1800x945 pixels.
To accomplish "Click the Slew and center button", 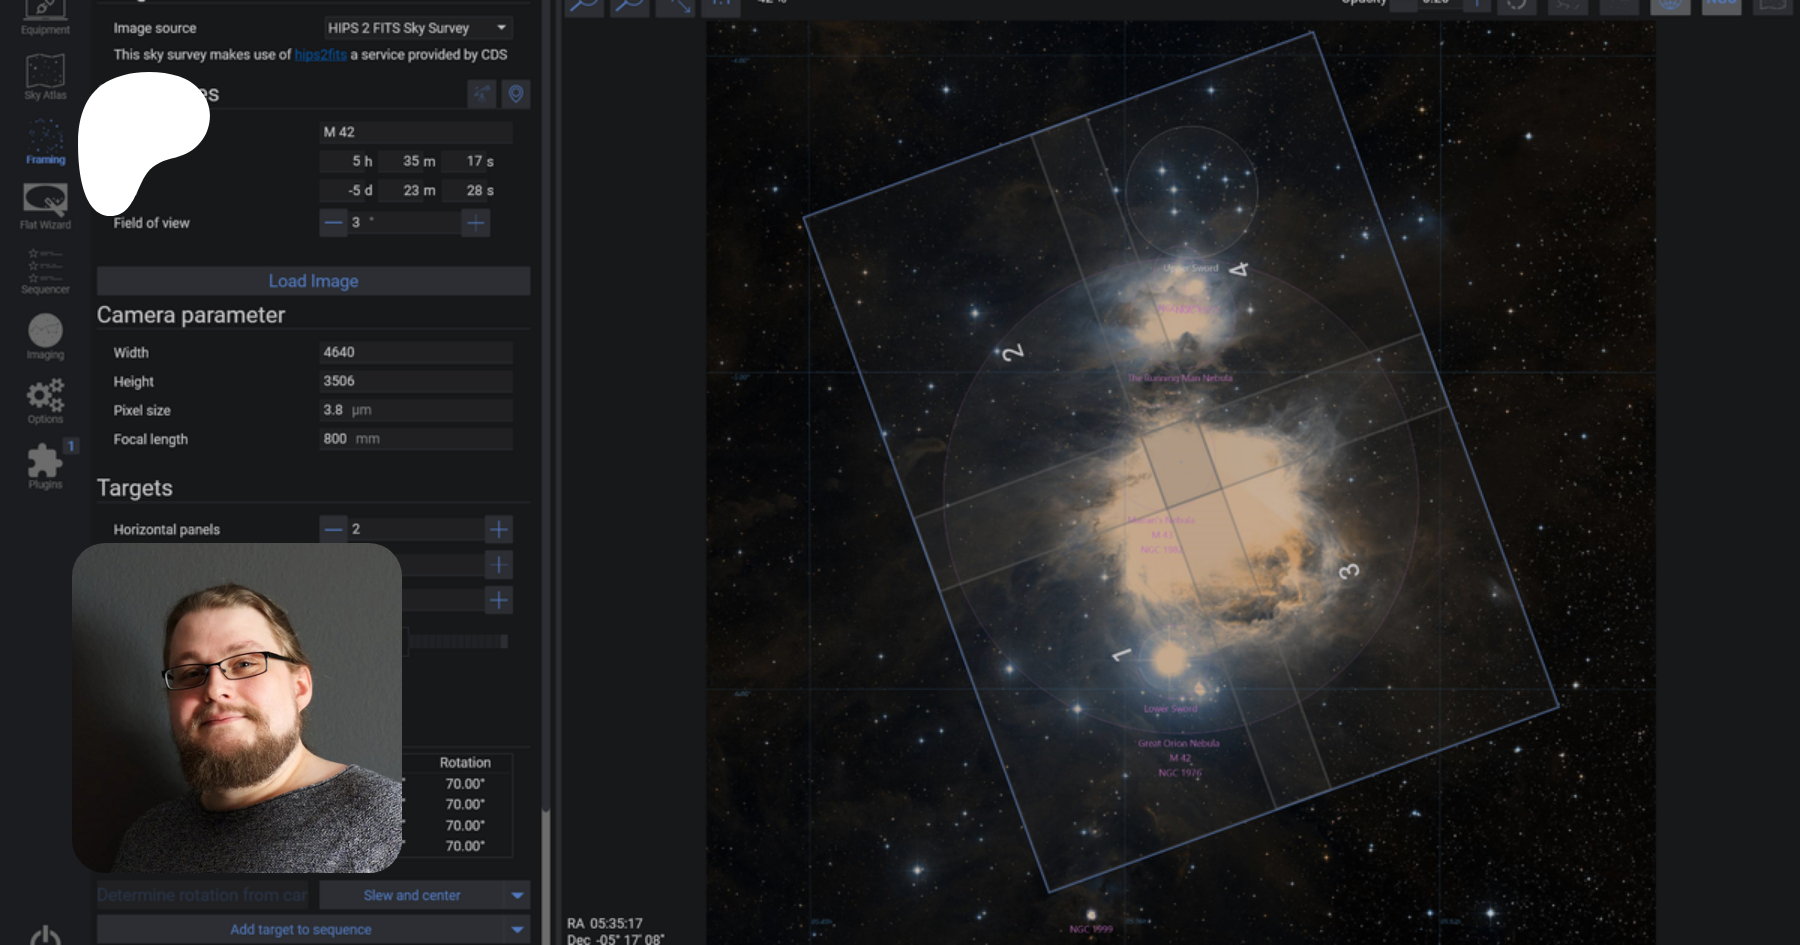I will point(412,895).
